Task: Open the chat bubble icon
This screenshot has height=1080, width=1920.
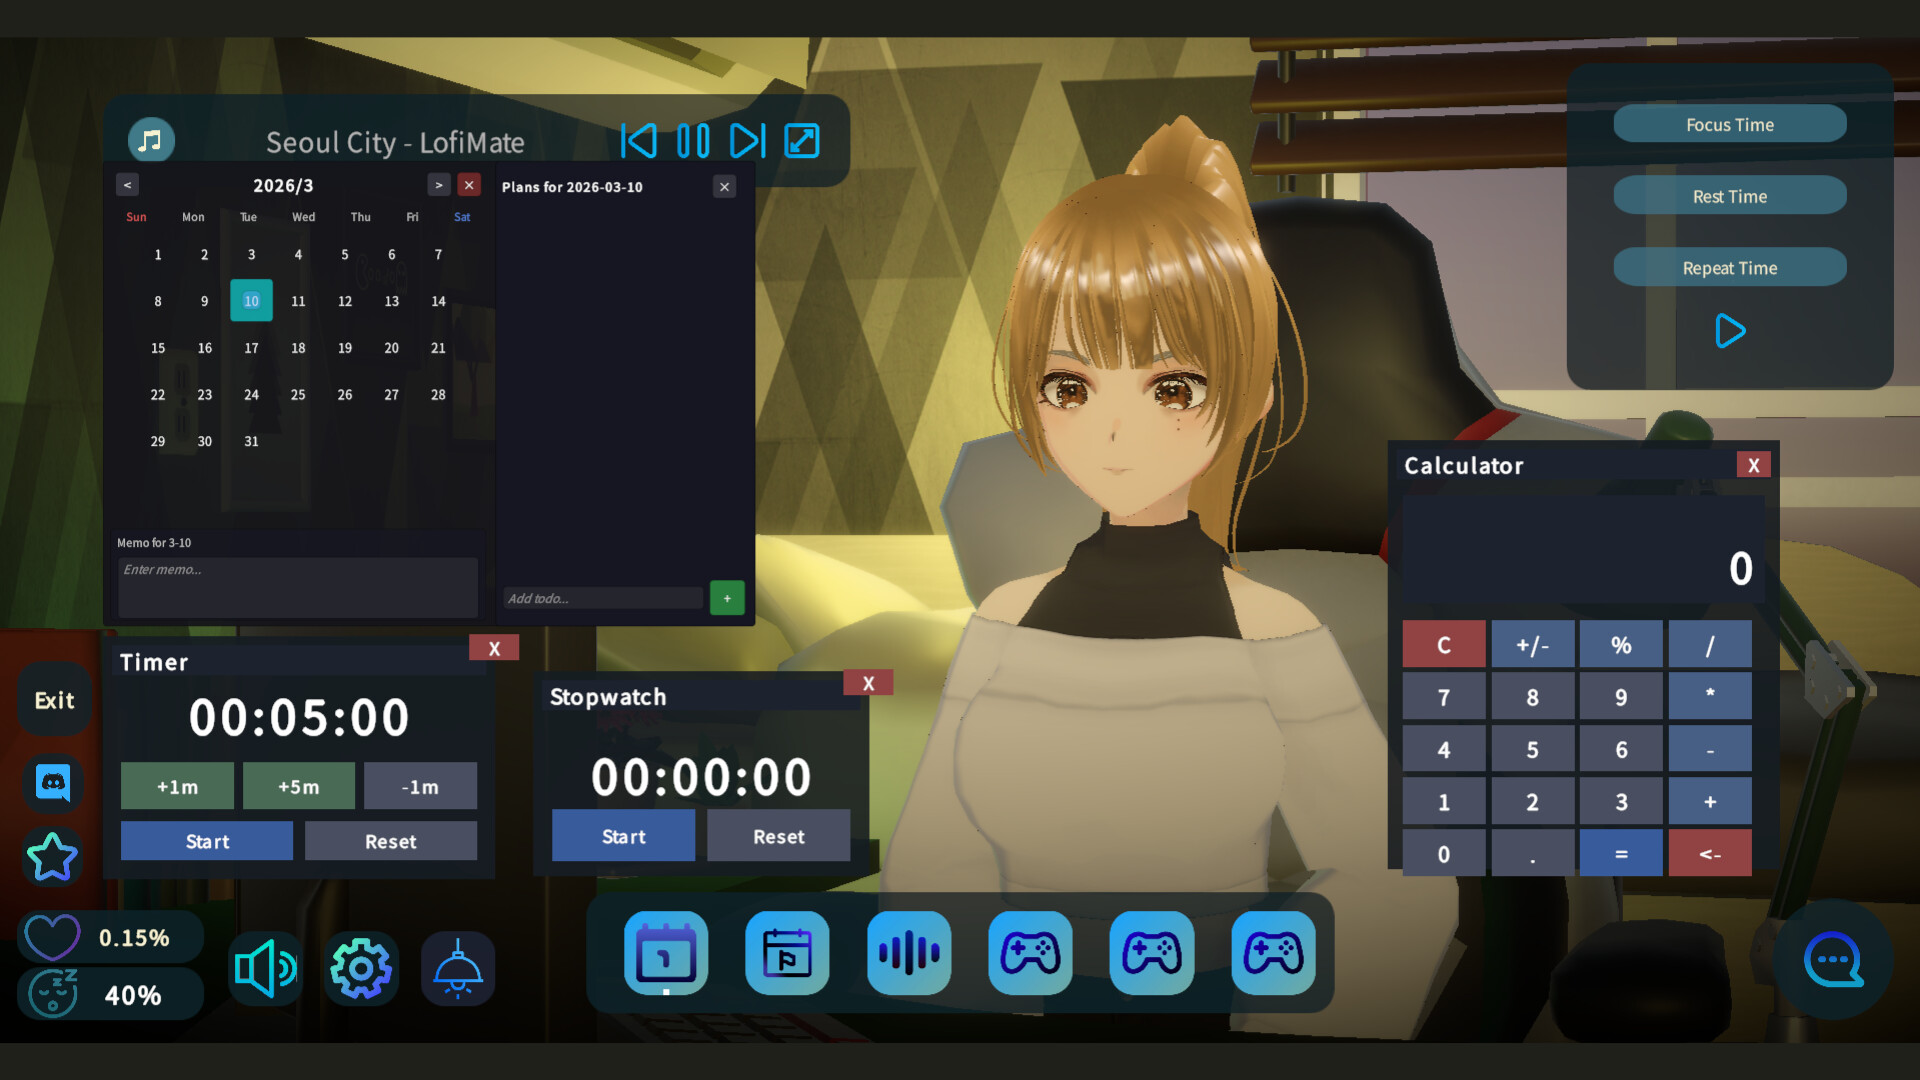Action: pyautogui.click(x=1832, y=961)
